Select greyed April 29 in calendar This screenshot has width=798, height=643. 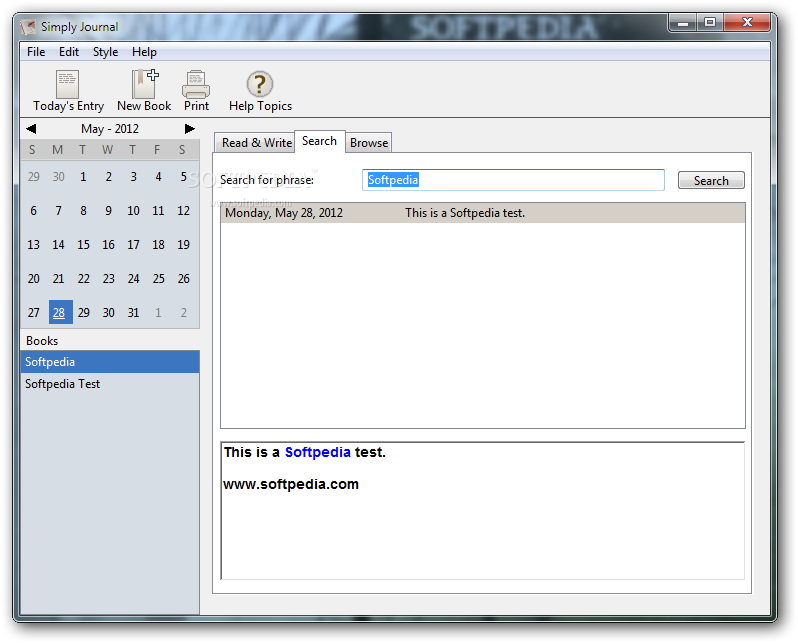[x=34, y=177]
